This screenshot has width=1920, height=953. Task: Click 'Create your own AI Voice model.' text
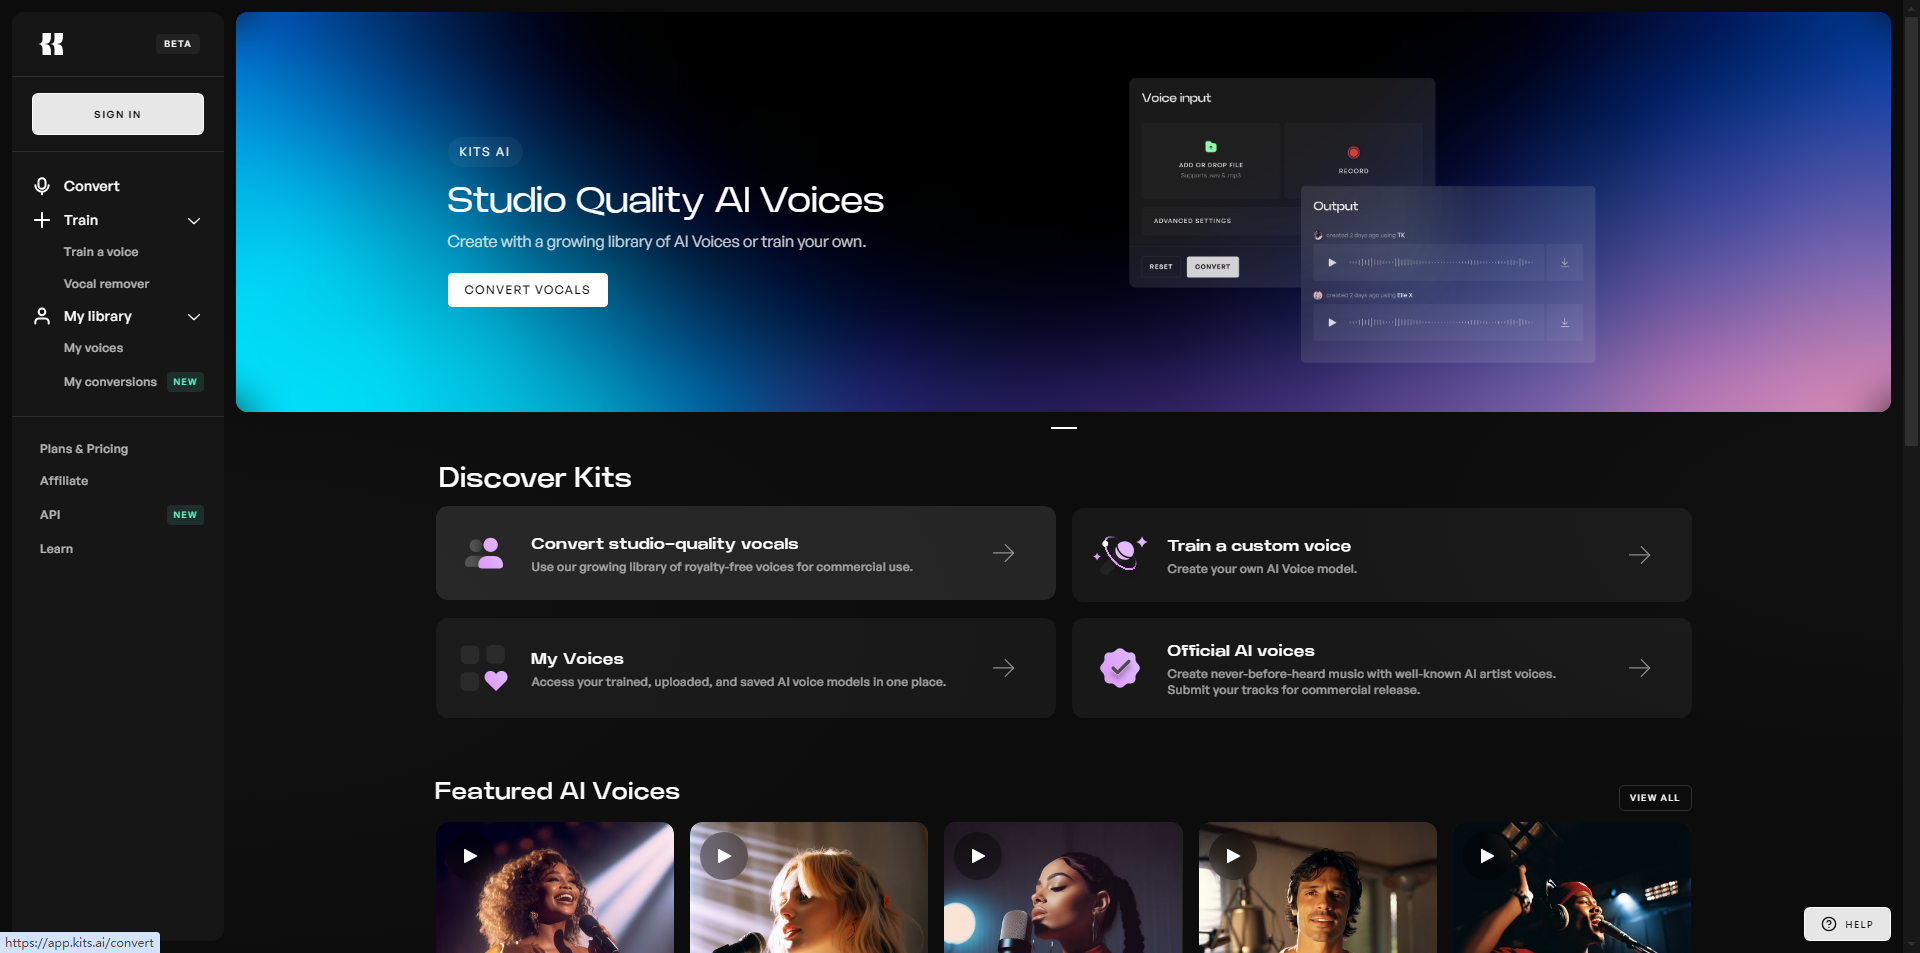click(x=1262, y=569)
